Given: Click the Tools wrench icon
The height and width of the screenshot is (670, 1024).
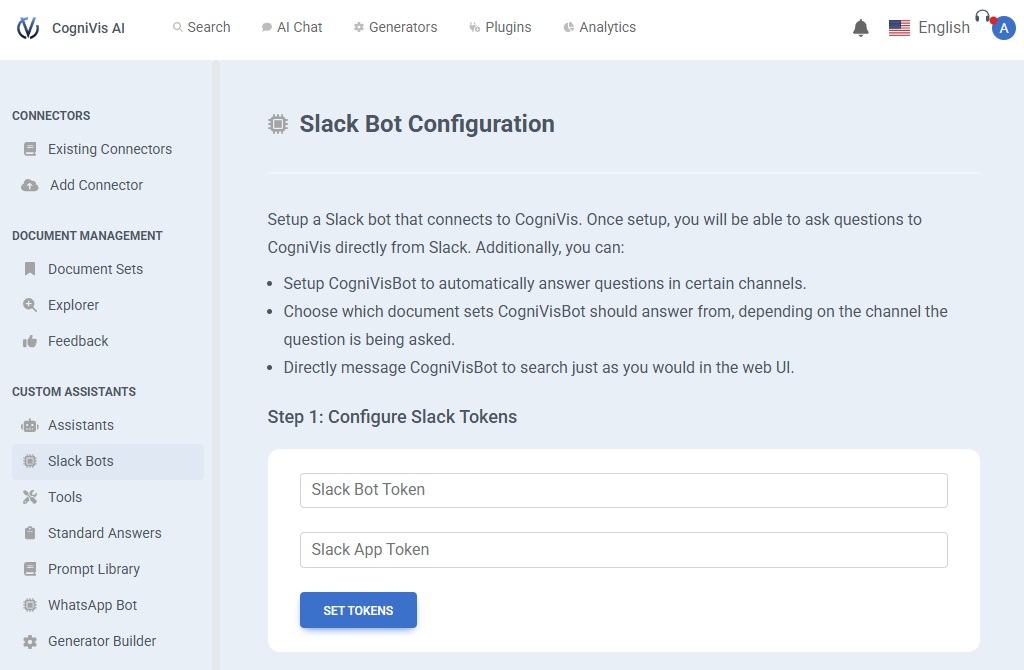Looking at the screenshot, I should point(30,497).
